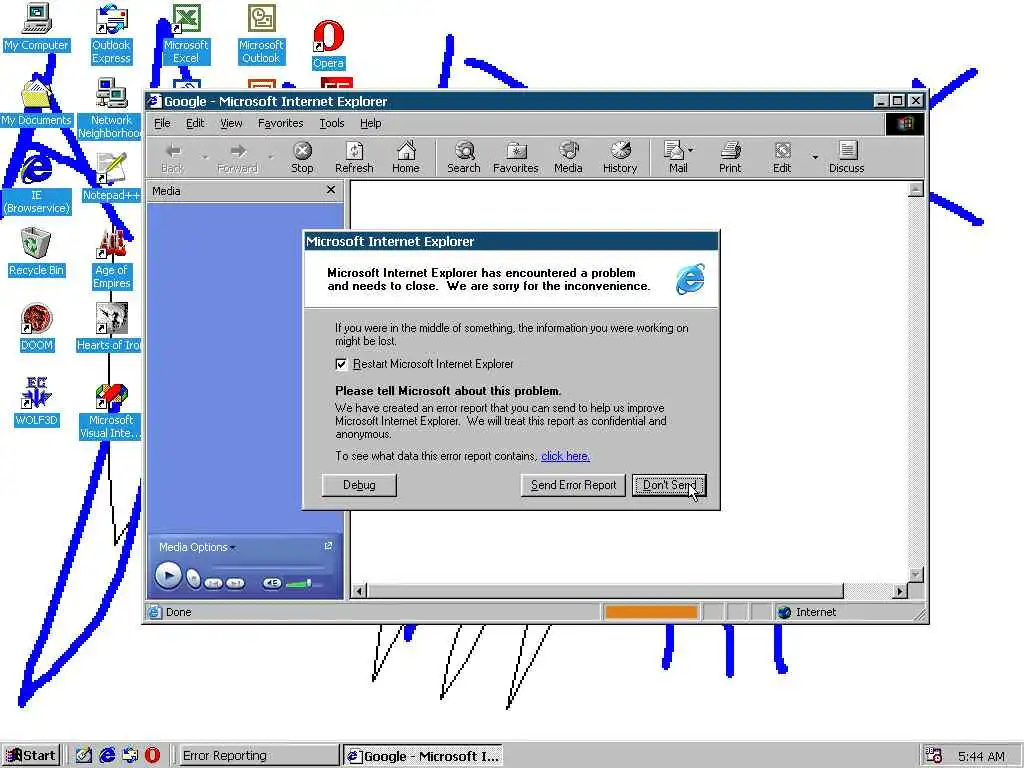
Task: Skip to next media track
Action: point(236,583)
